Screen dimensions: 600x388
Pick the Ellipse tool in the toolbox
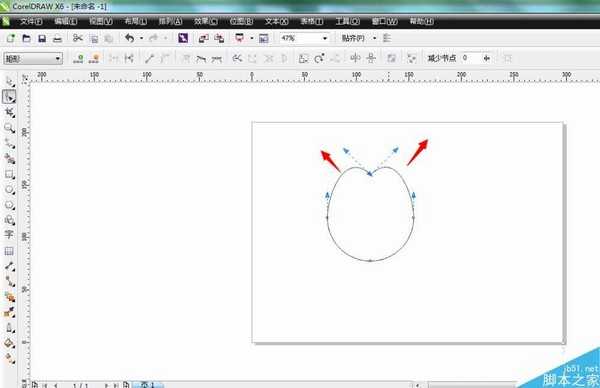coord(9,190)
